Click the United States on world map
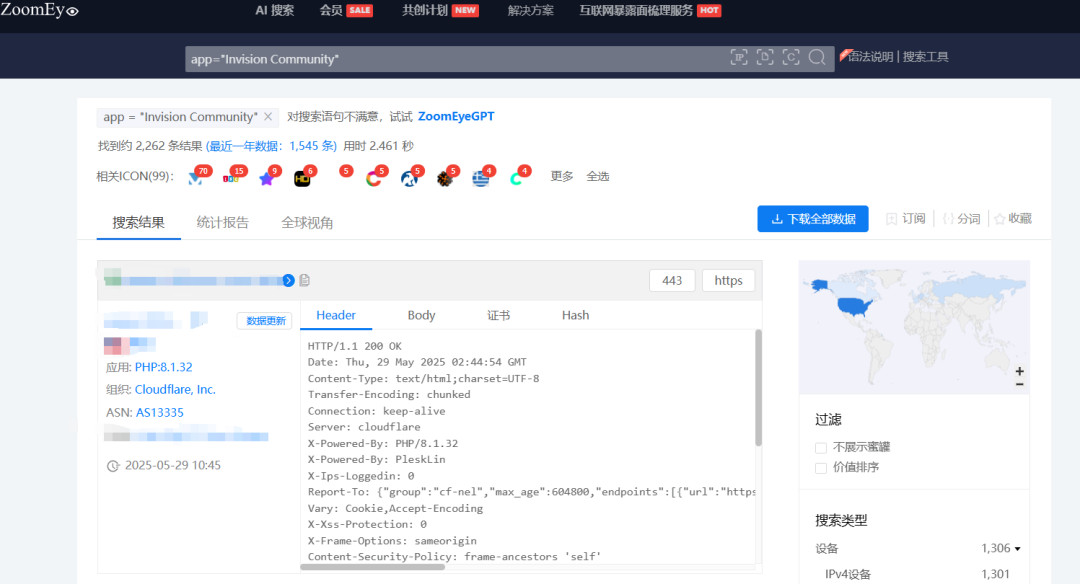This screenshot has height=584, width=1080. point(854,306)
